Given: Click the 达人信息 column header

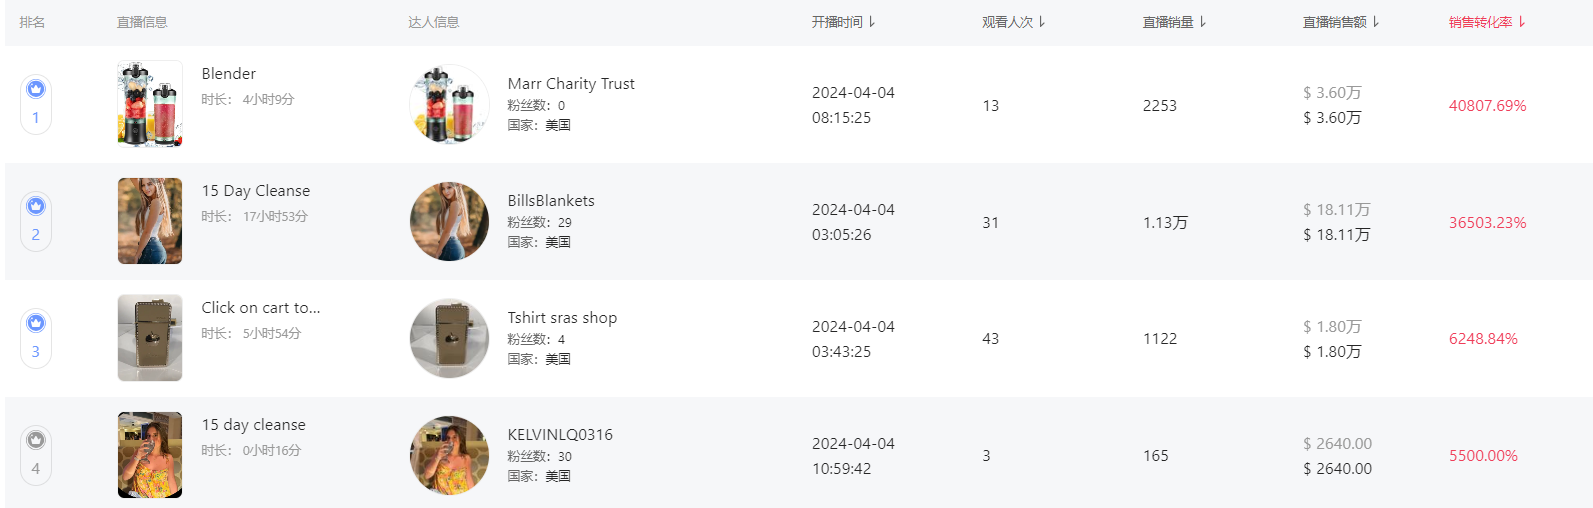Looking at the screenshot, I should 434,22.
